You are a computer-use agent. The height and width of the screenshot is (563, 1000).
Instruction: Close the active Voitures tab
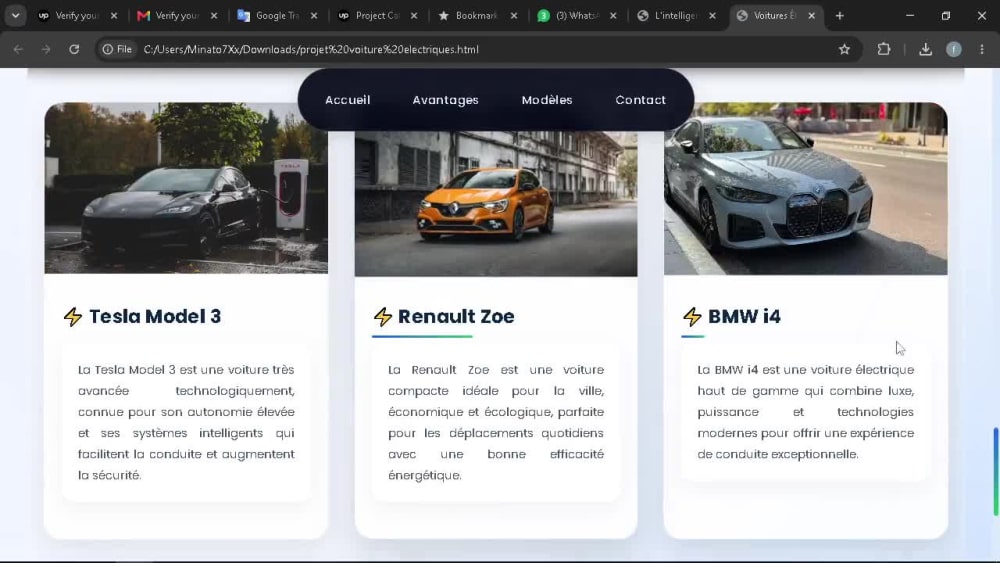click(811, 16)
